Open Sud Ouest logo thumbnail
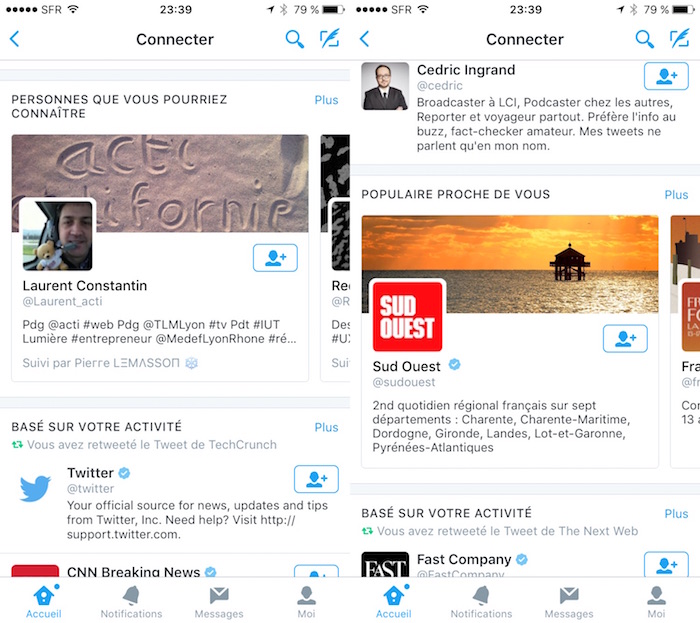Viewport: 700px width, 623px height. 408,316
